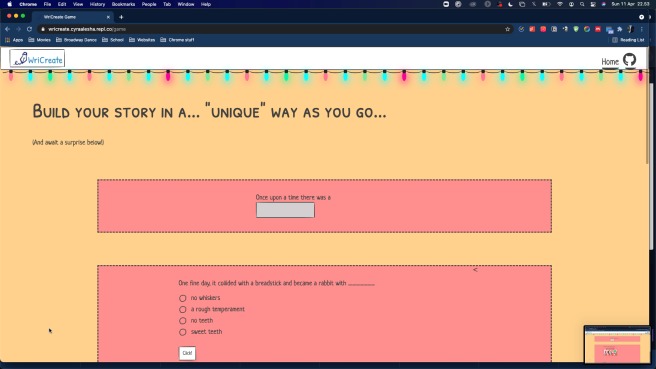The height and width of the screenshot is (369, 656).
Task: Open the Apps shortcut in bookmarks bar
Action: click(14, 40)
